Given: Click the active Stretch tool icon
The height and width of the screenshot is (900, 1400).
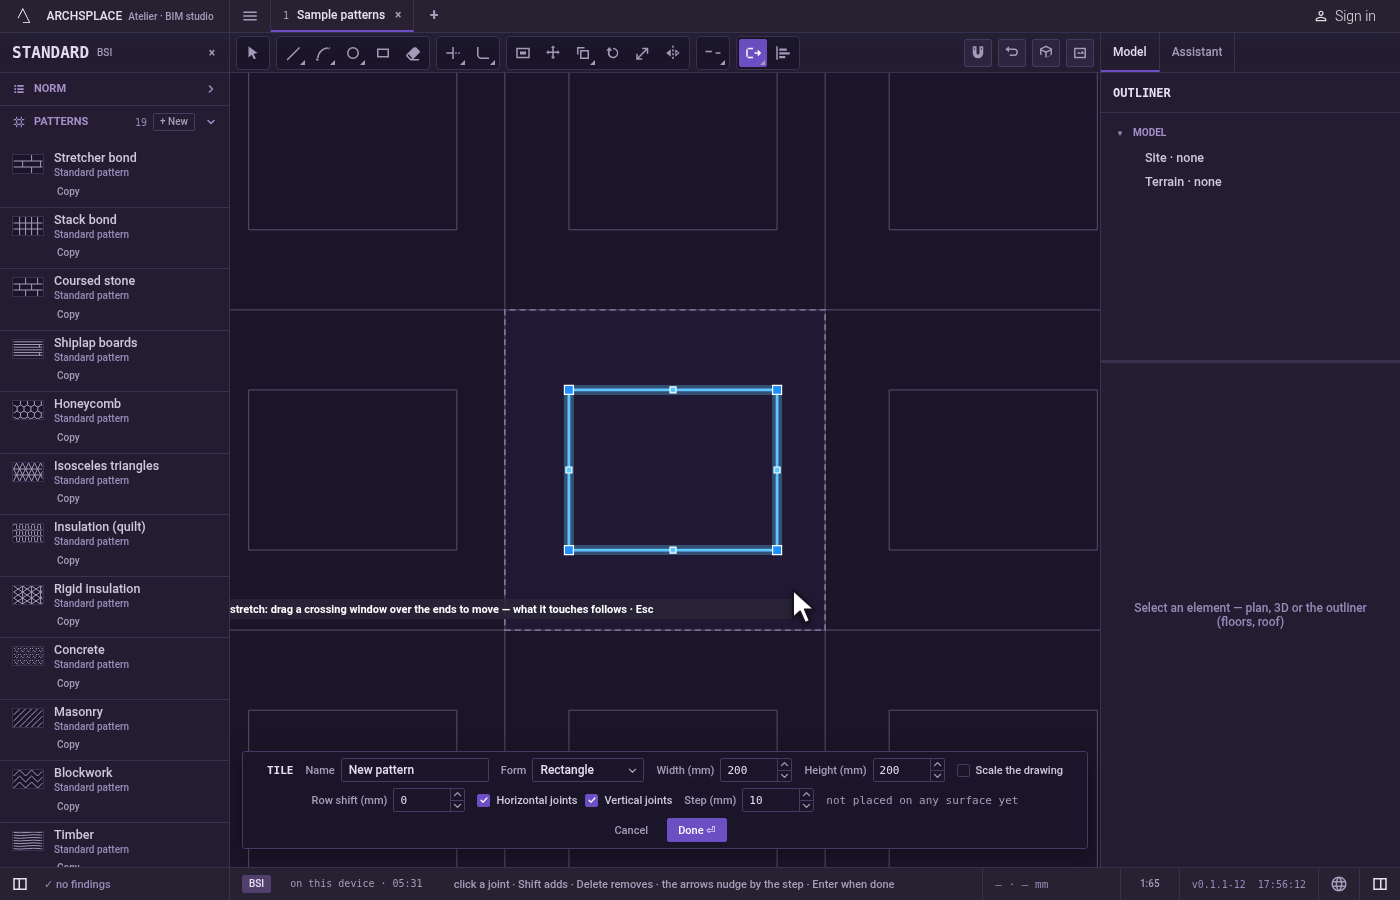Looking at the screenshot, I should pos(753,53).
